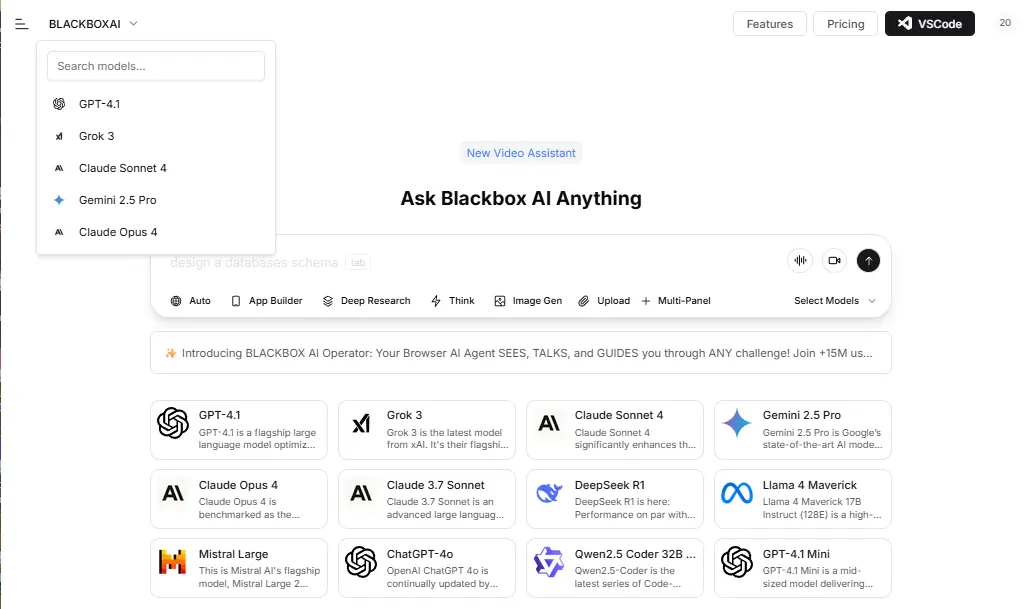The height and width of the screenshot is (609, 1035).
Task: Click the Gemini star logo on Gemini 2.5 Pro card
Action: [737, 423]
